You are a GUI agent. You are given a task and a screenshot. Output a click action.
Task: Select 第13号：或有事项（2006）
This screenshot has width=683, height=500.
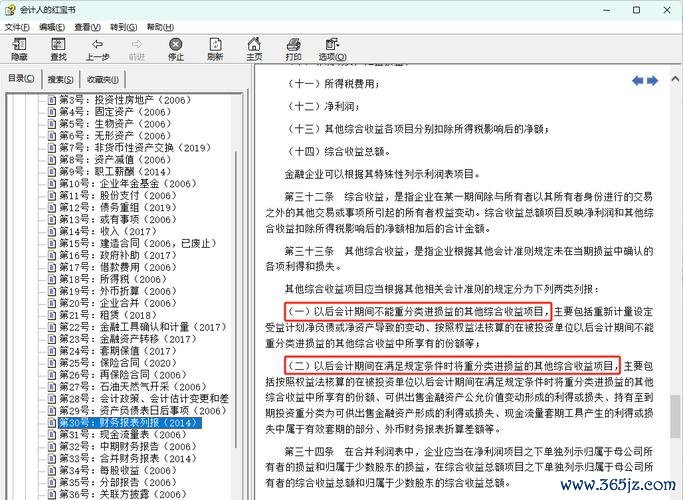pos(118,220)
